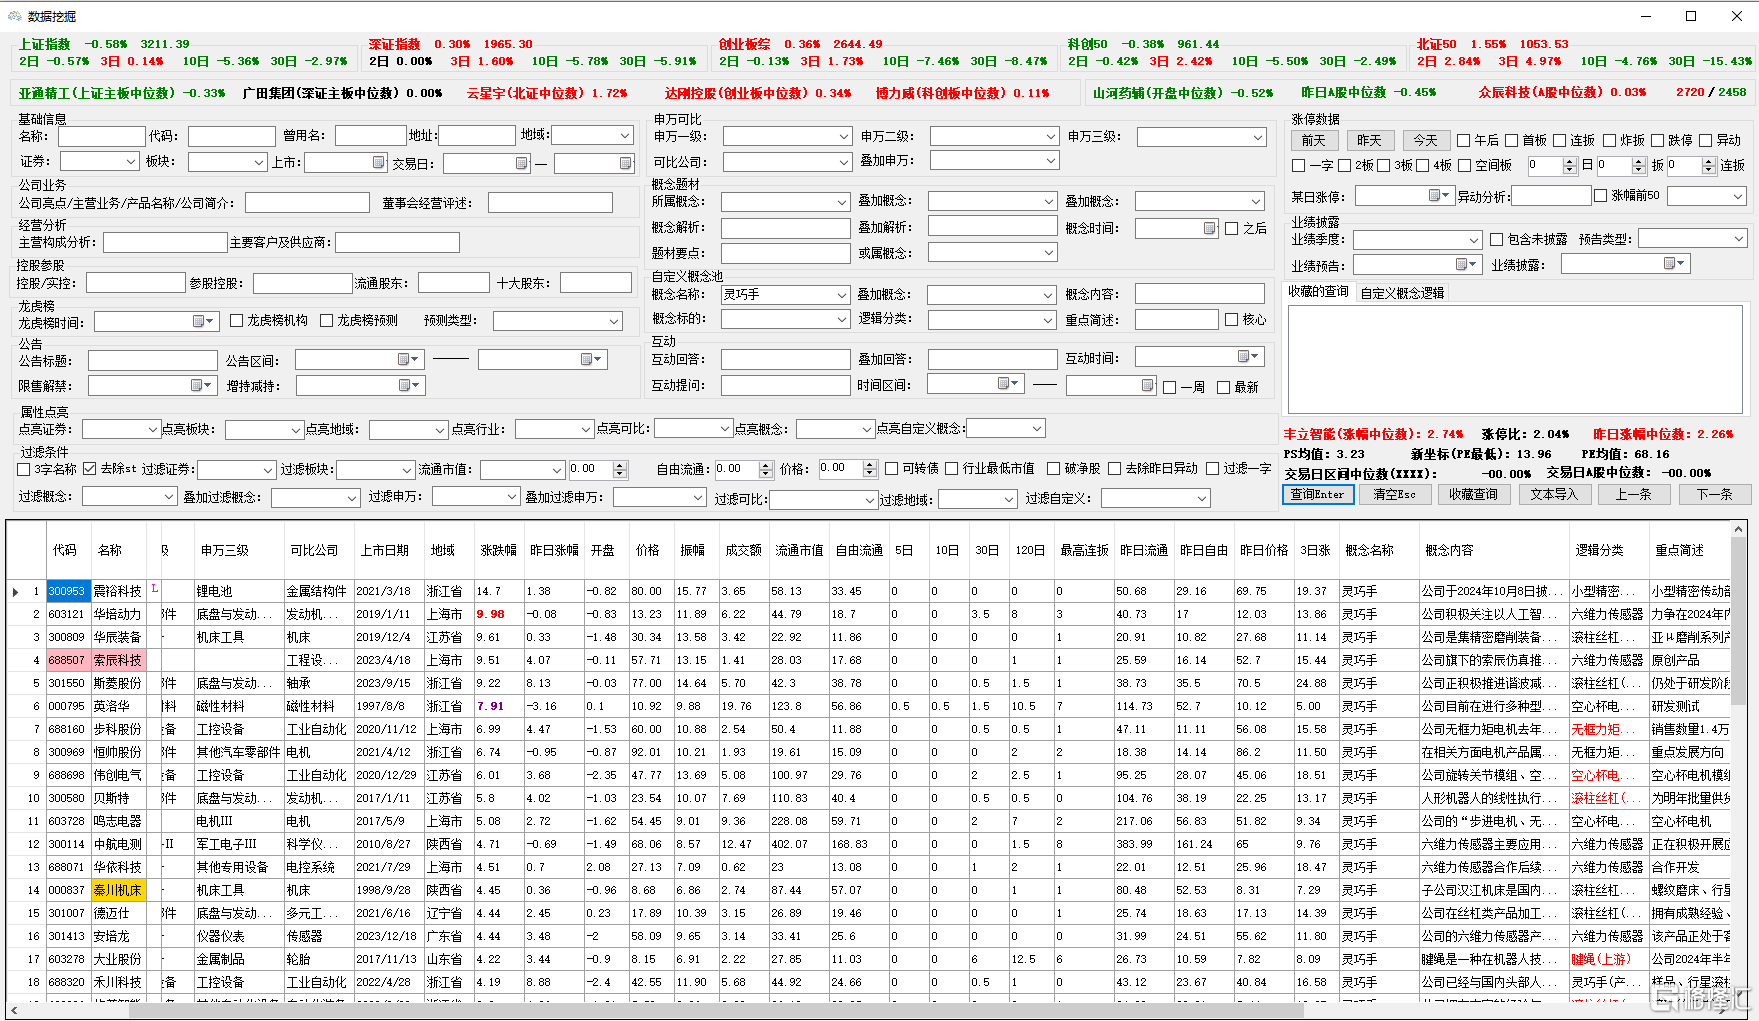The image size is (1759, 1021).
Task: Open the 逻辑分类 dropdown
Action: tap(1048, 320)
